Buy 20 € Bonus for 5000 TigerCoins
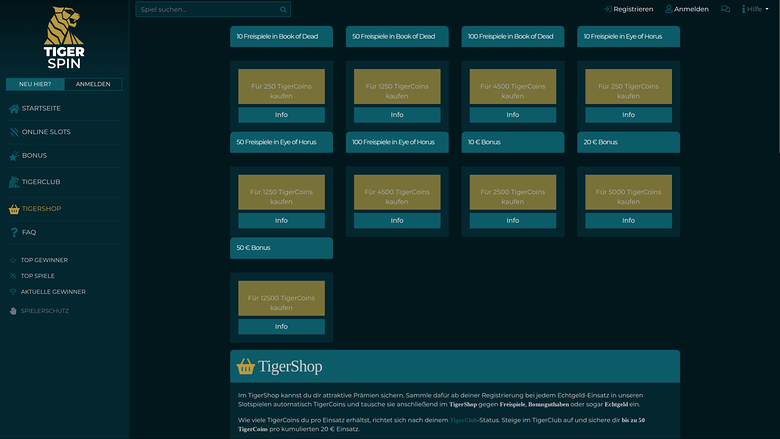 (x=628, y=192)
